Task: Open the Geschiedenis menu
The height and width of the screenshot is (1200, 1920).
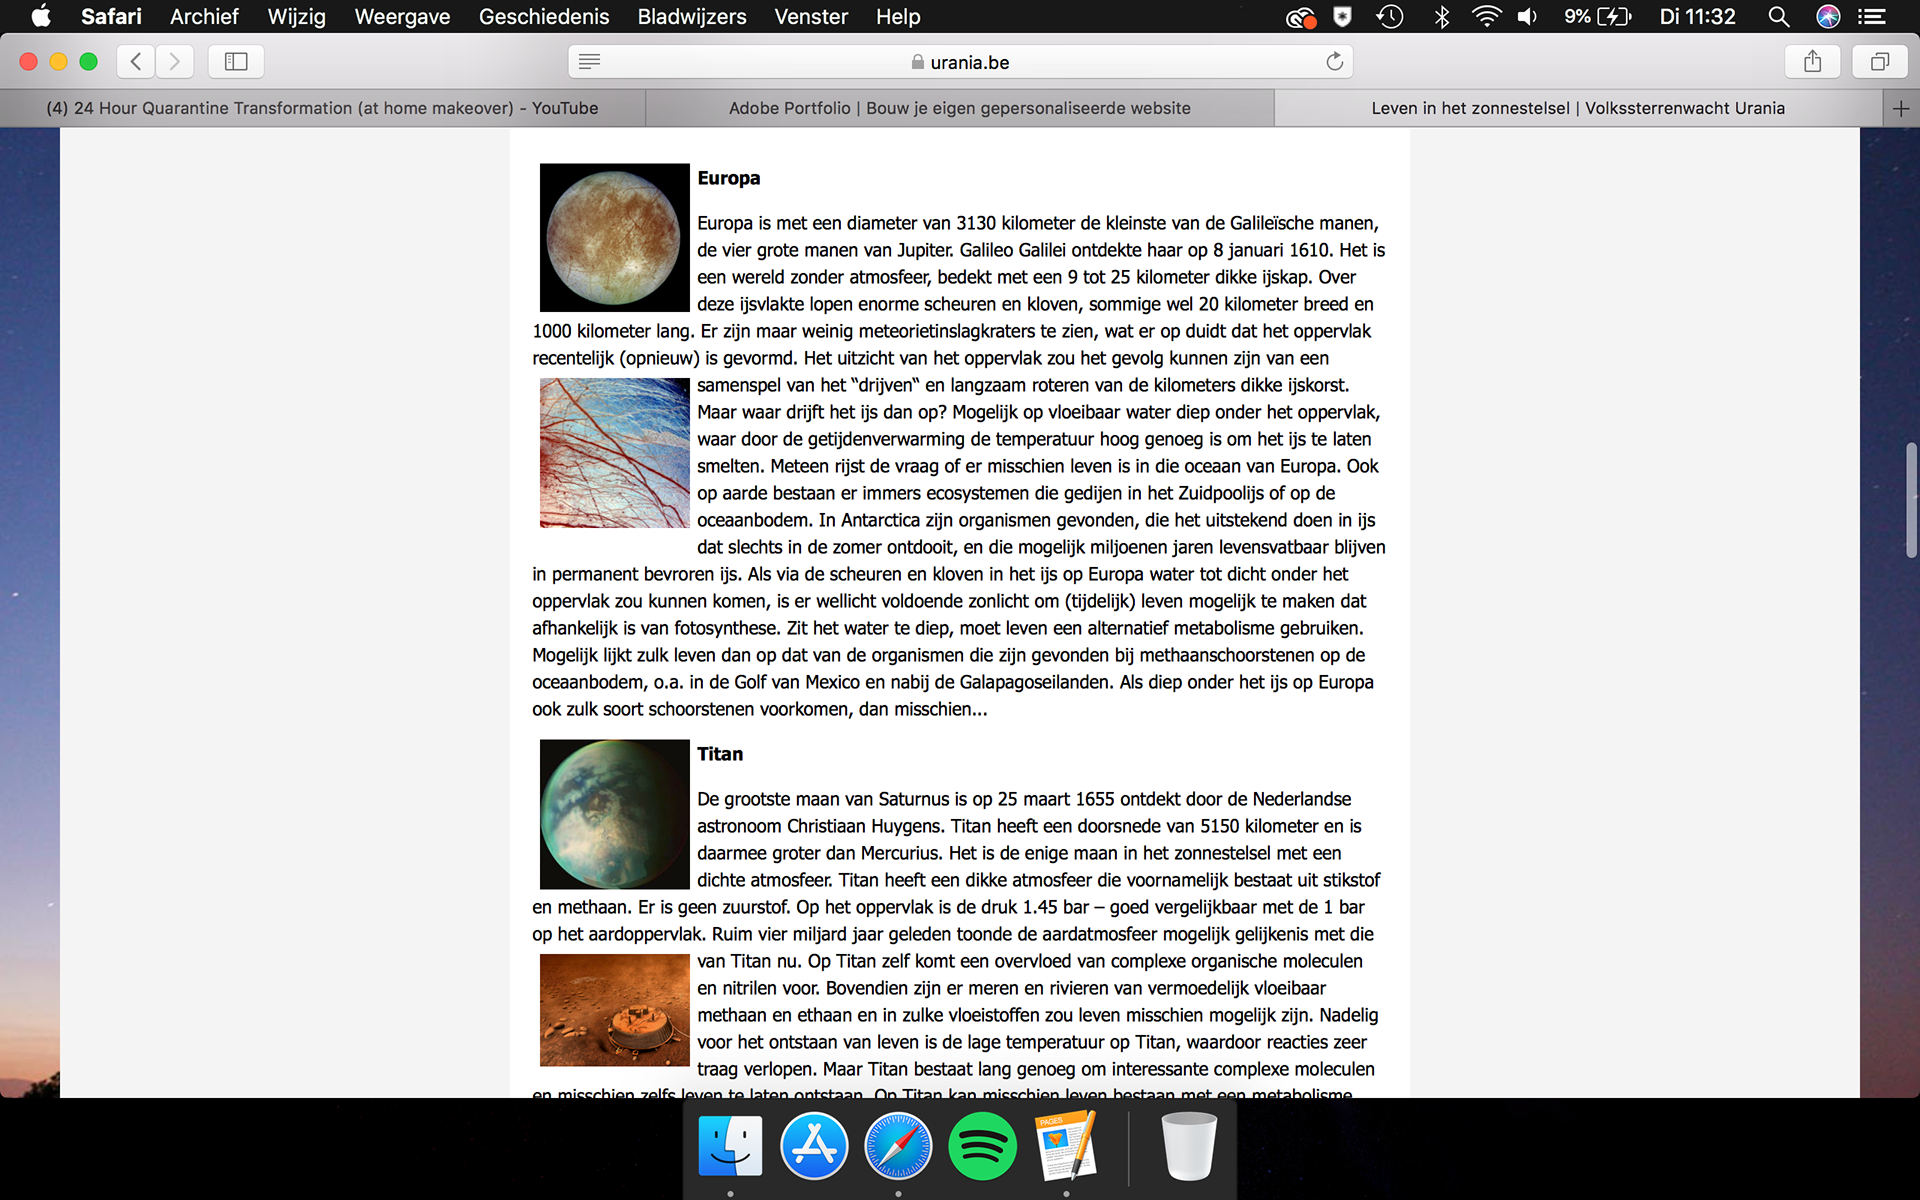Action: [x=543, y=17]
